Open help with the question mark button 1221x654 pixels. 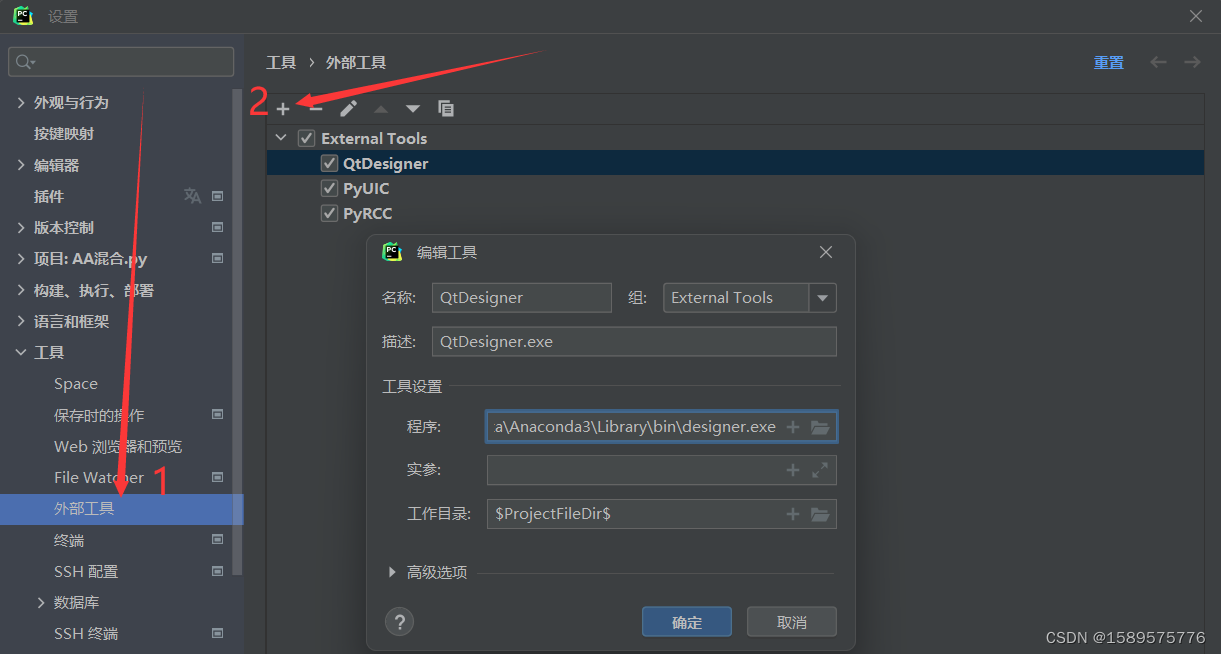tap(399, 622)
